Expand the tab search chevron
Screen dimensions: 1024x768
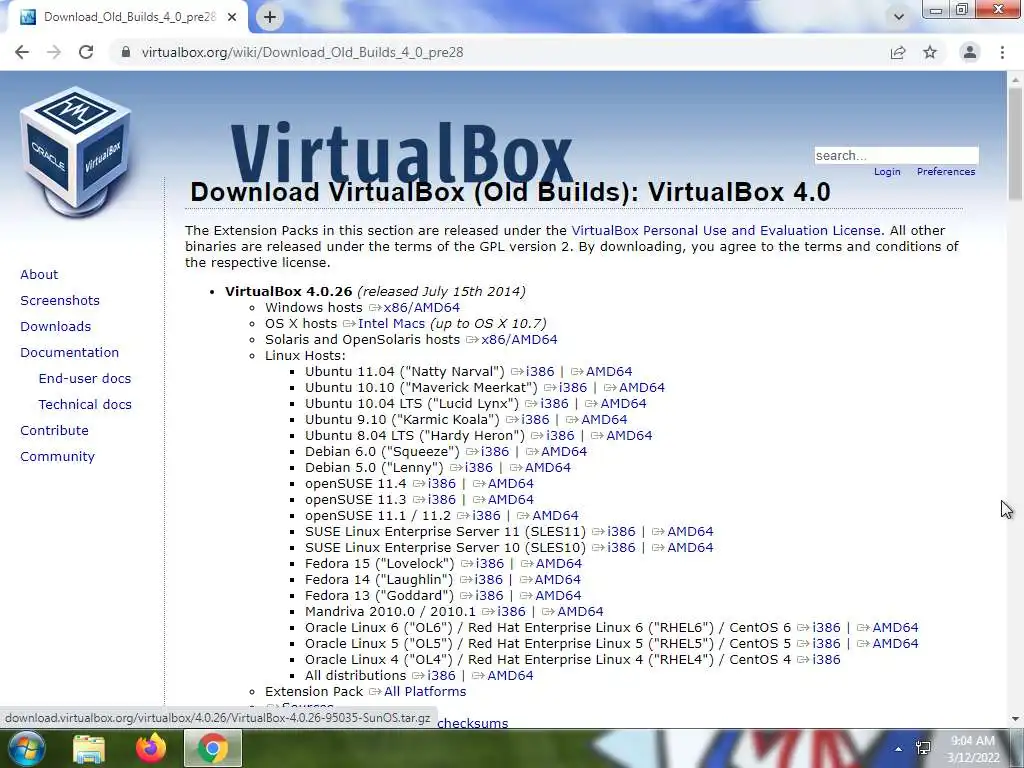point(899,17)
